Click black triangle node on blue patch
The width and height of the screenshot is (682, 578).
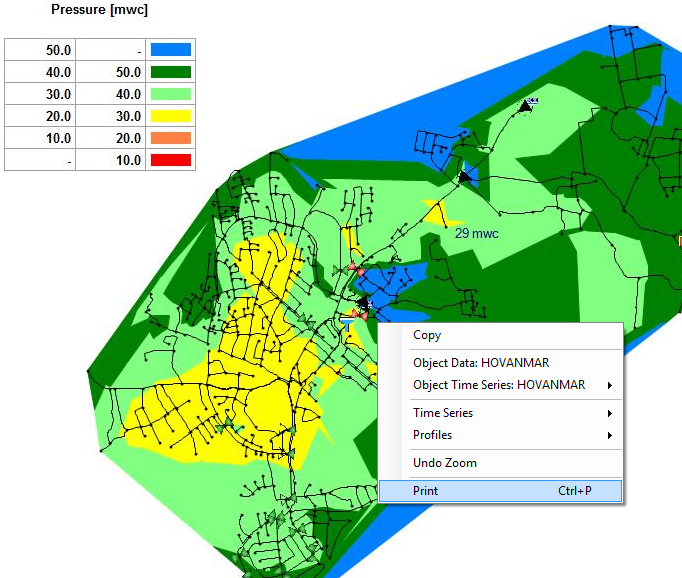point(464,177)
